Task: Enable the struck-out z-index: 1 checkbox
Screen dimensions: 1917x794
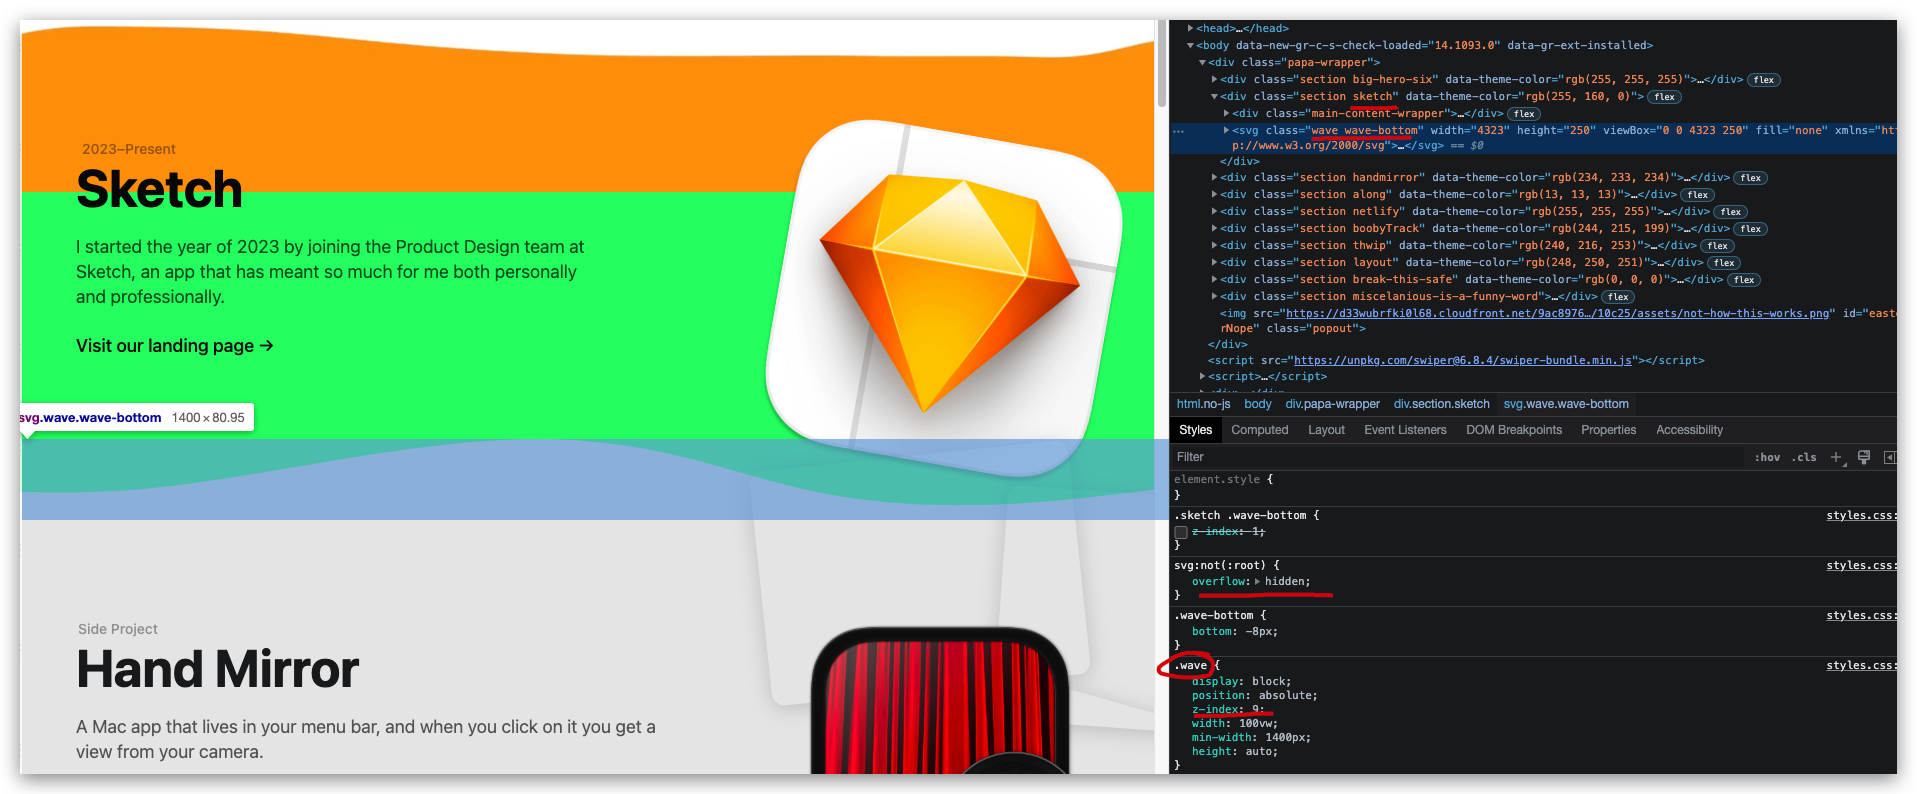Action: (1181, 532)
